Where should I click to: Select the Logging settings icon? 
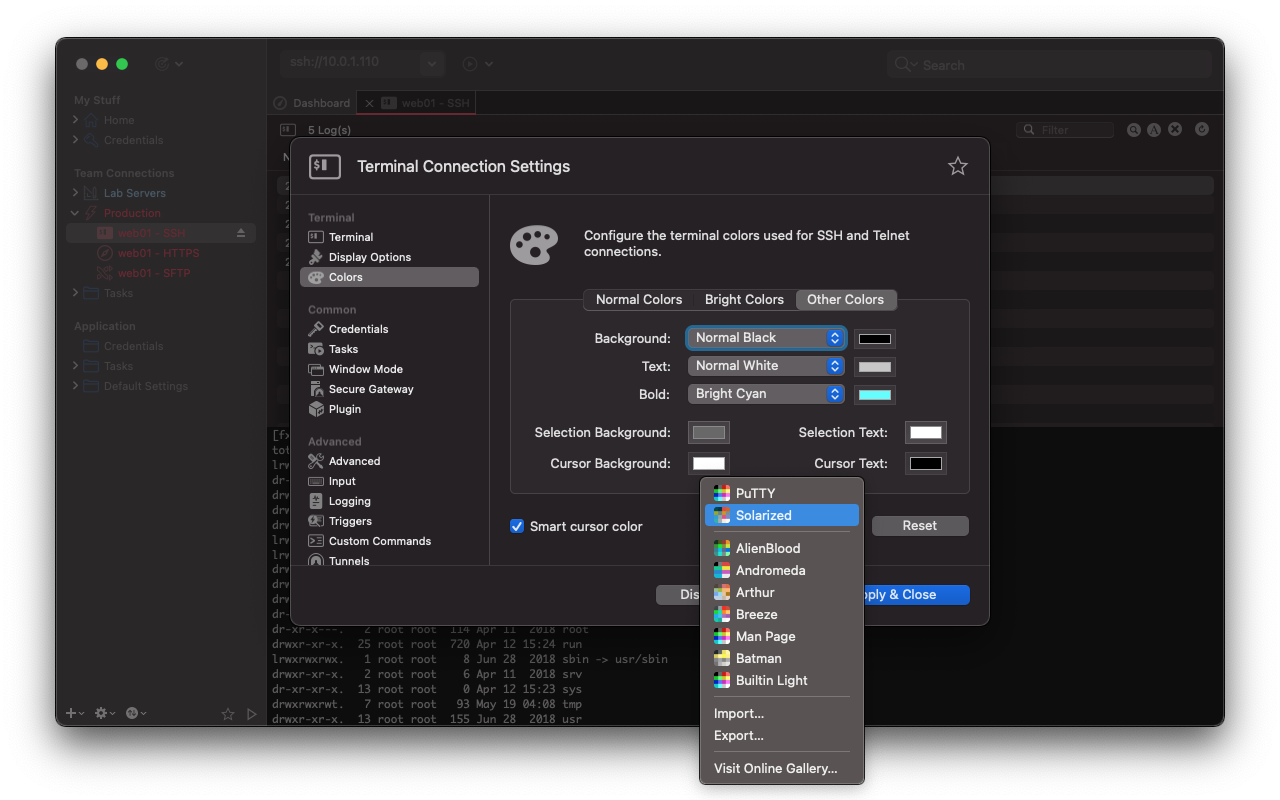click(x=316, y=500)
